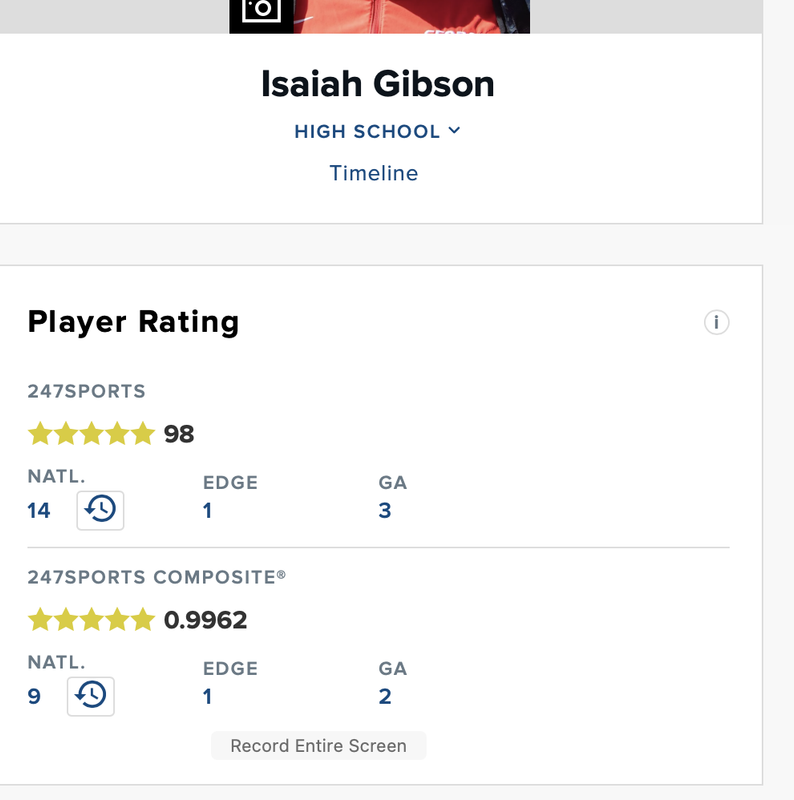Click the Record Entire Screen tooltip
Viewport: 794px width, 800px height.
(318, 746)
